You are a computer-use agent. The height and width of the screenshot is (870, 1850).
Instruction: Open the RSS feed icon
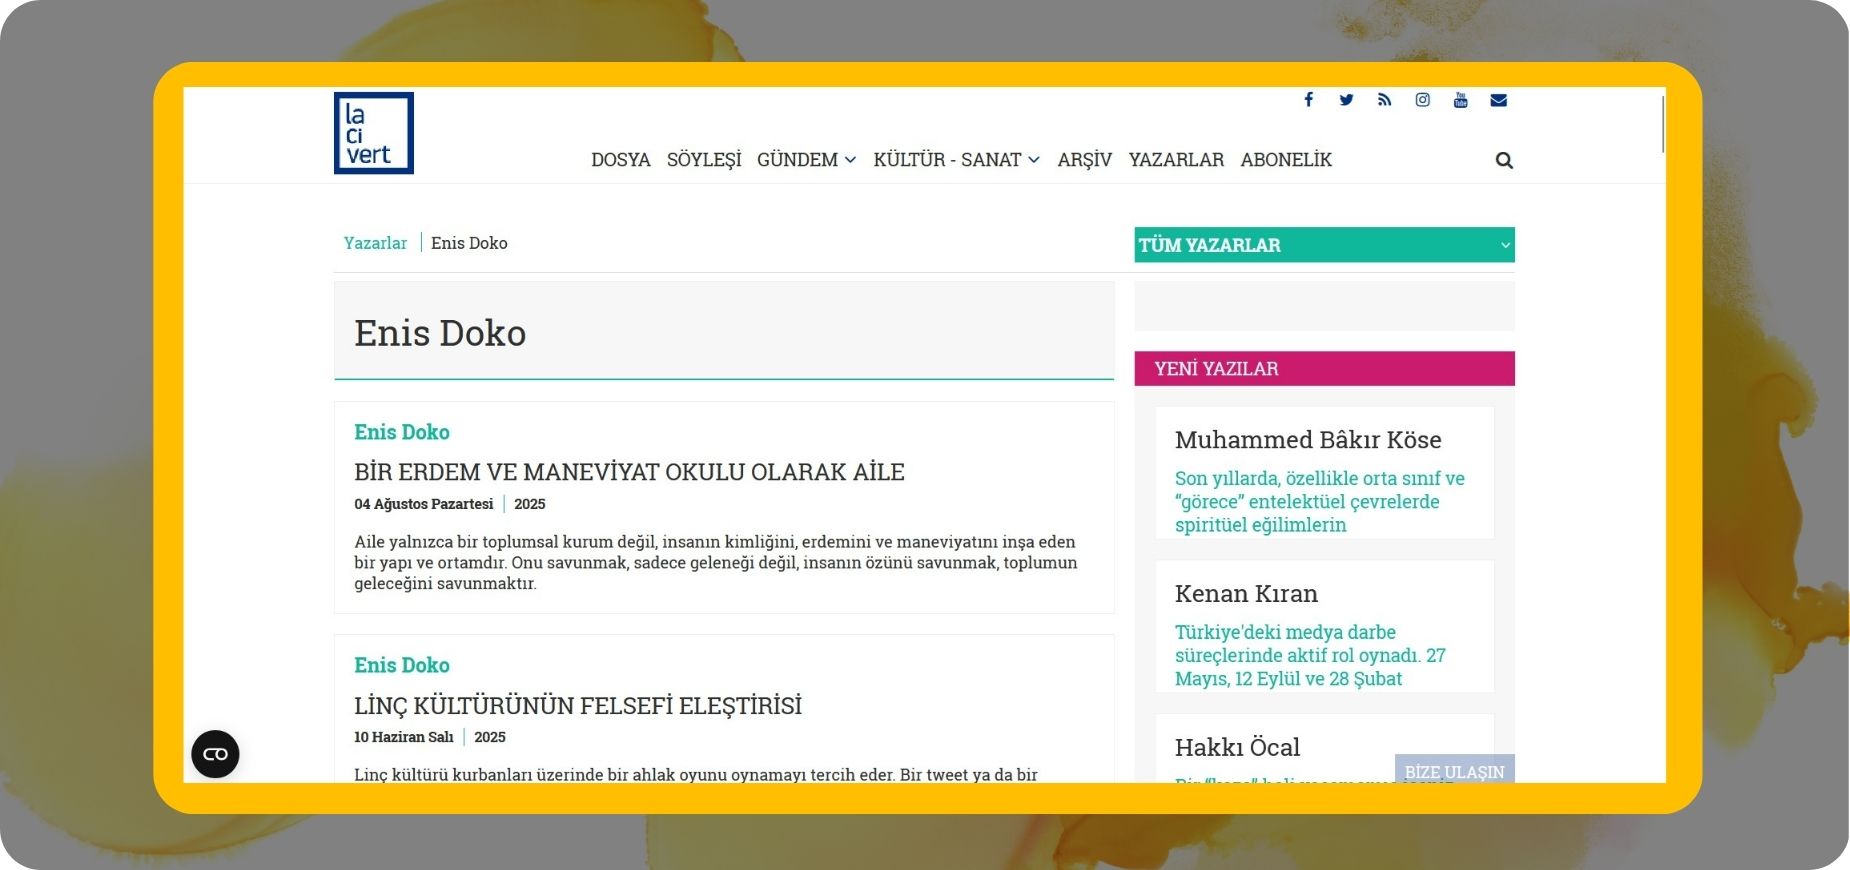click(x=1384, y=100)
